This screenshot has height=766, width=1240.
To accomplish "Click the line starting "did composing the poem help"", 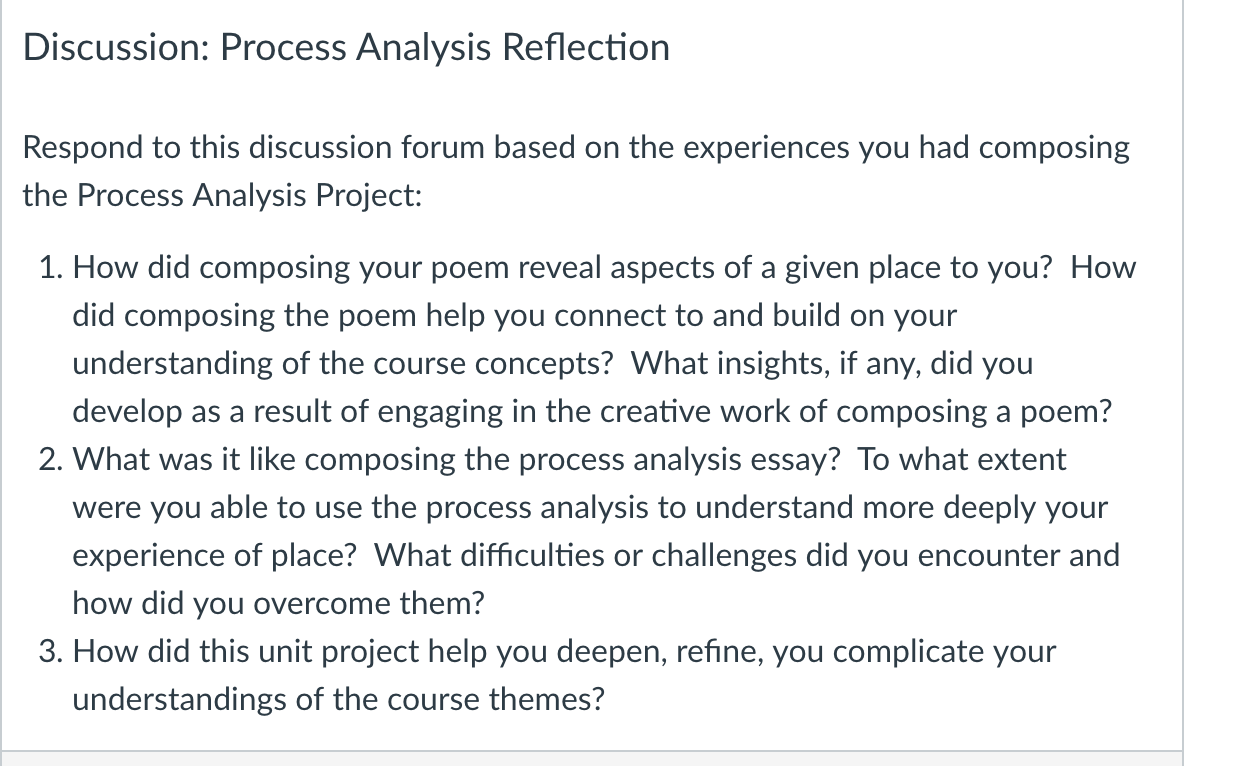I will coord(514,316).
